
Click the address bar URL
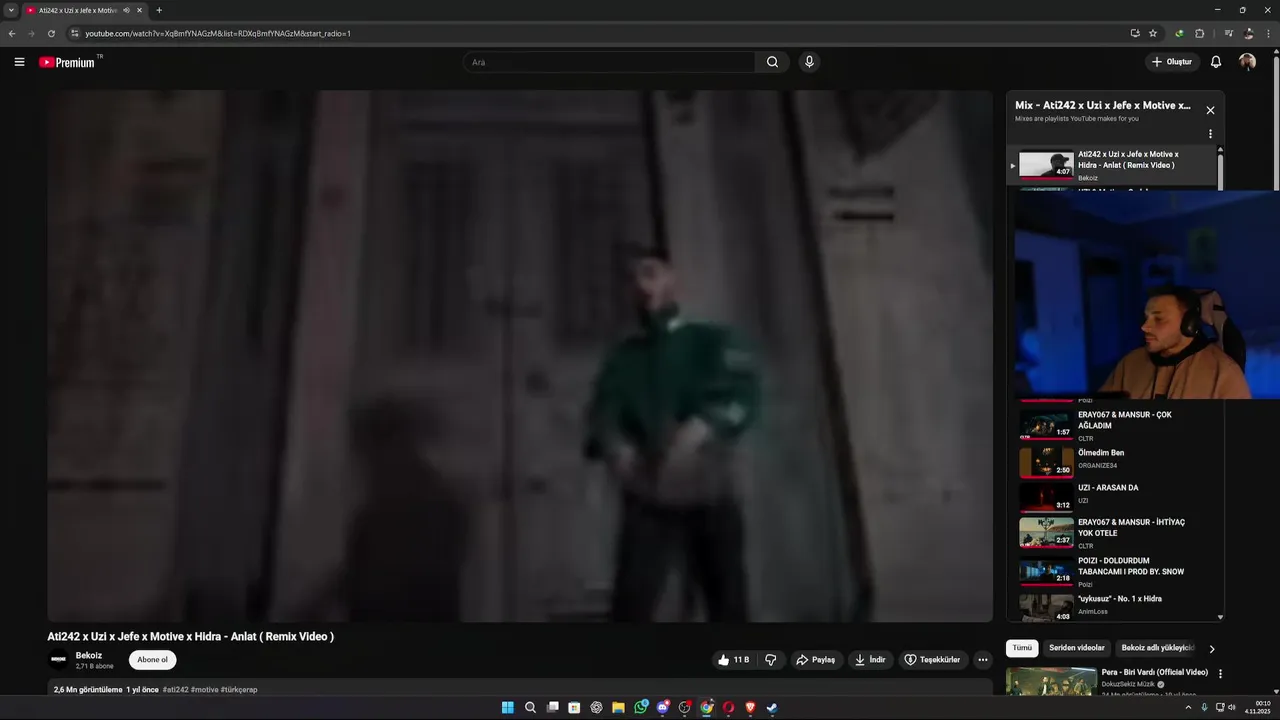[x=218, y=33]
